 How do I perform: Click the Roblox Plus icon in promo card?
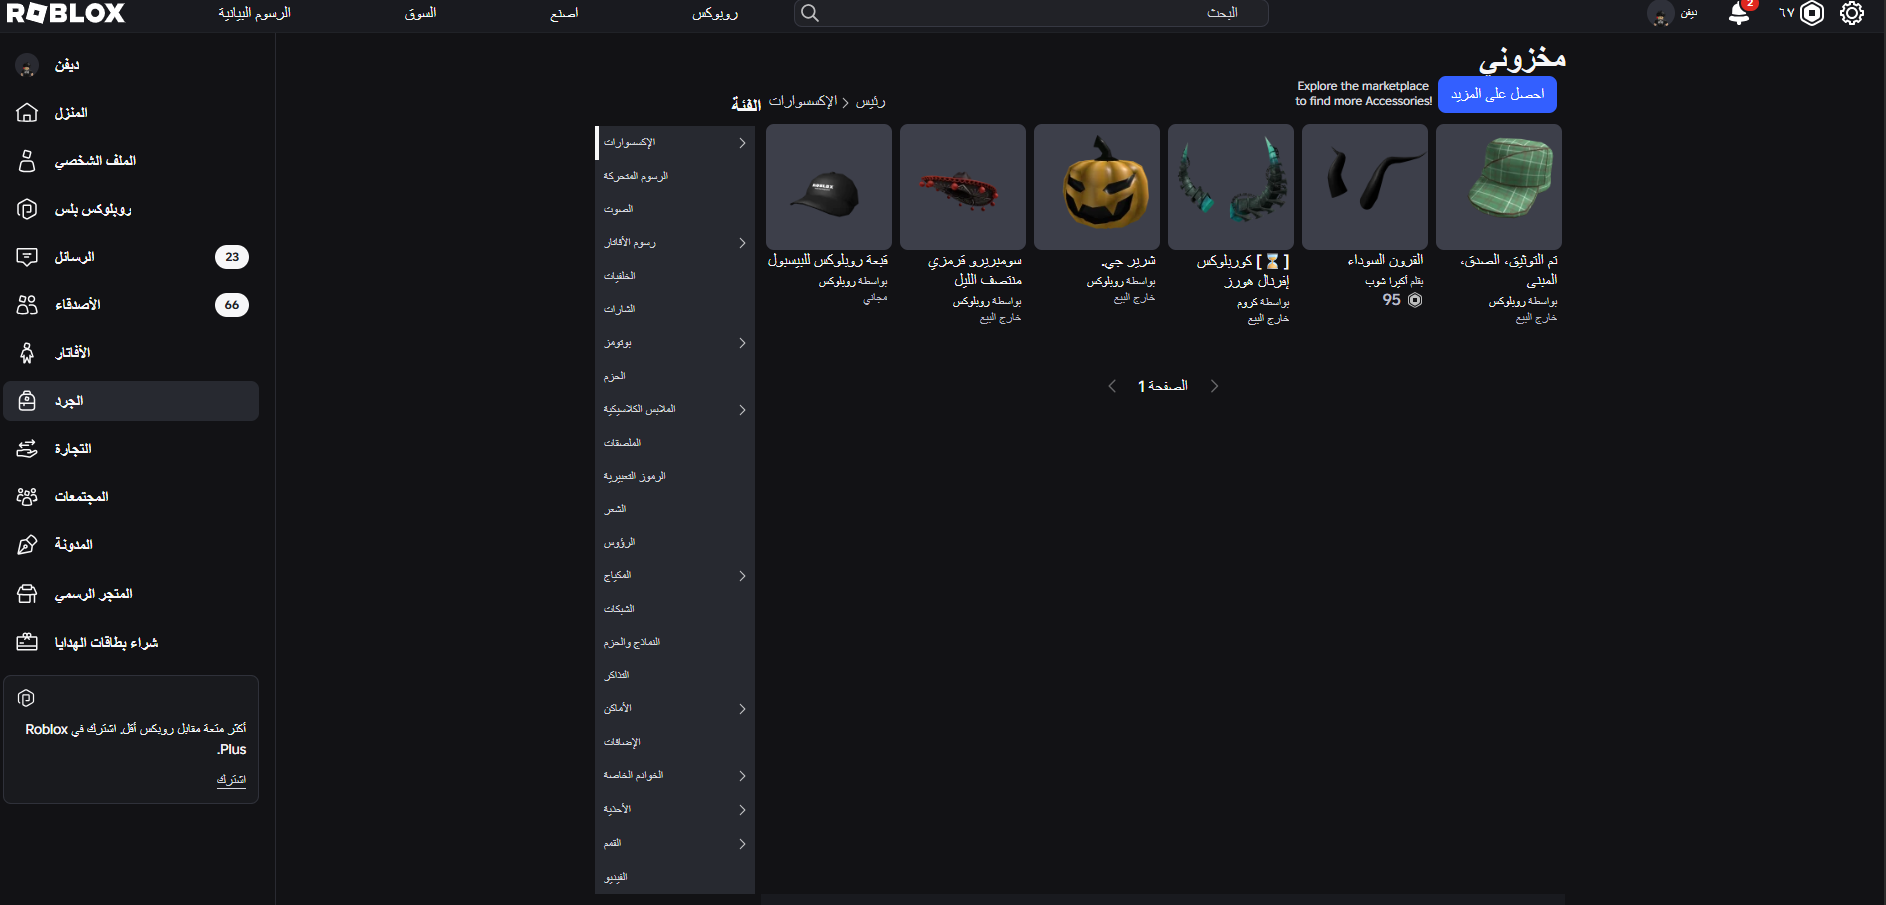(x=27, y=698)
